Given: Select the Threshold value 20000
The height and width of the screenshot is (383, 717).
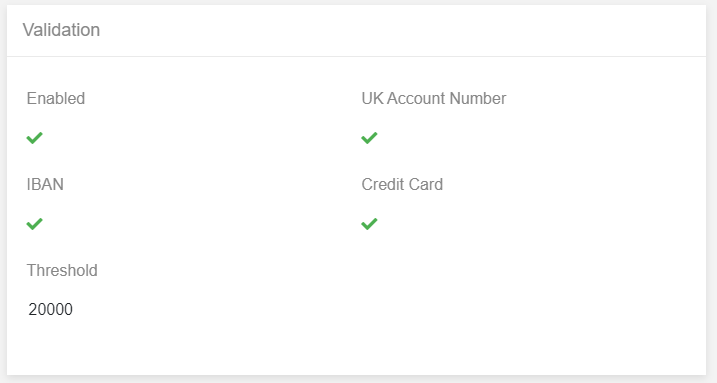Looking at the screenshot, I should click(x=50, y=309).
